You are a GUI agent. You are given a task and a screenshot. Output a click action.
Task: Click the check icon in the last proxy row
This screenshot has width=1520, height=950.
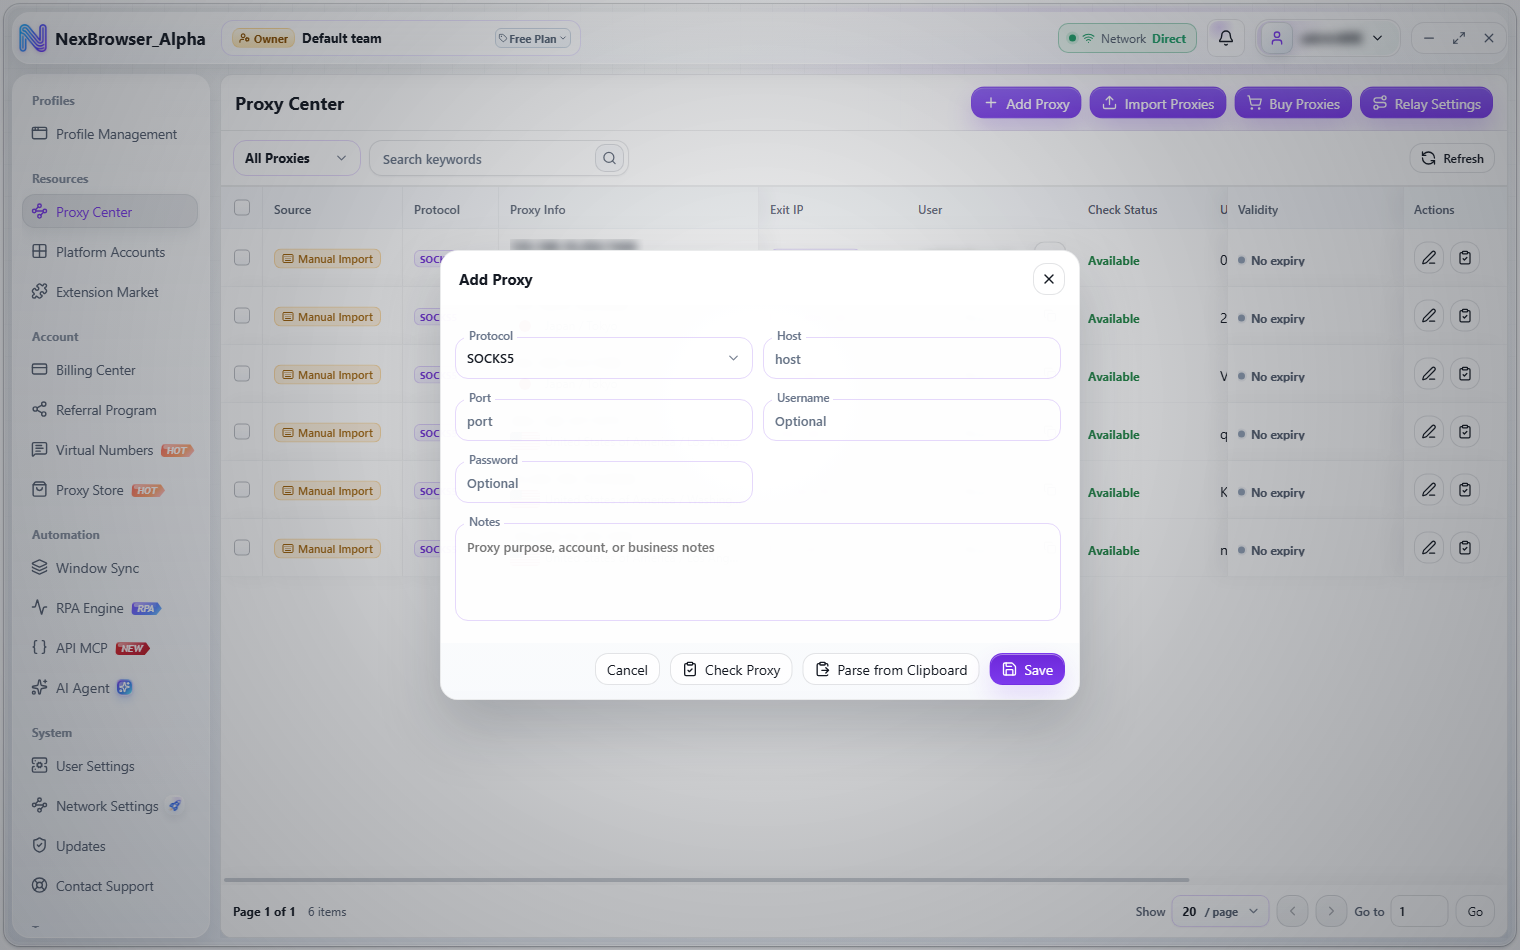pos(1465,548)
